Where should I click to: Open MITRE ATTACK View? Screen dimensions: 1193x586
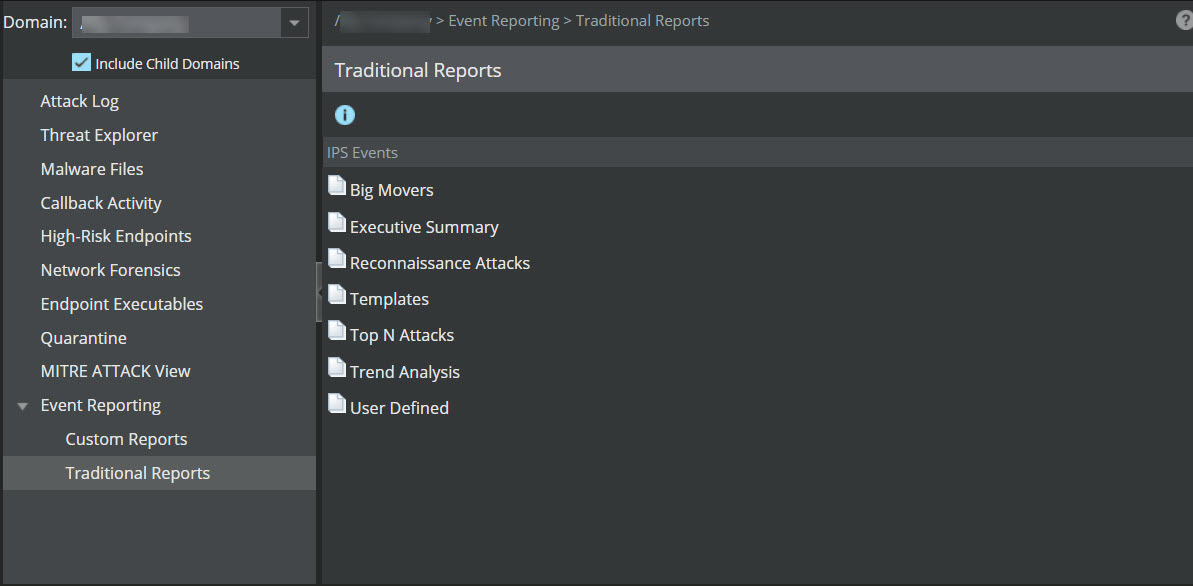click(x=116, y=371)
